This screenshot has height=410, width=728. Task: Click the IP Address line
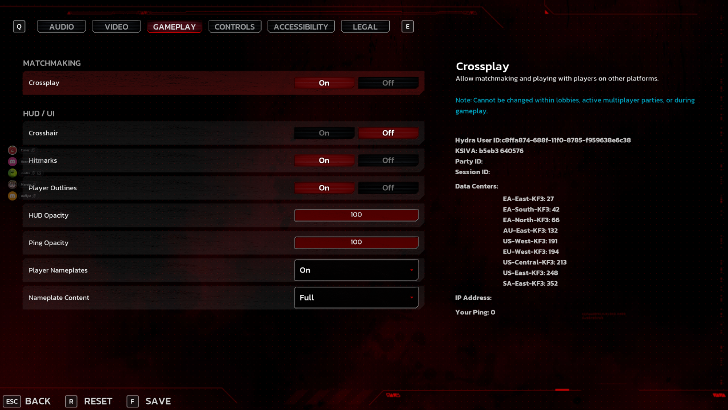point(473,298)
